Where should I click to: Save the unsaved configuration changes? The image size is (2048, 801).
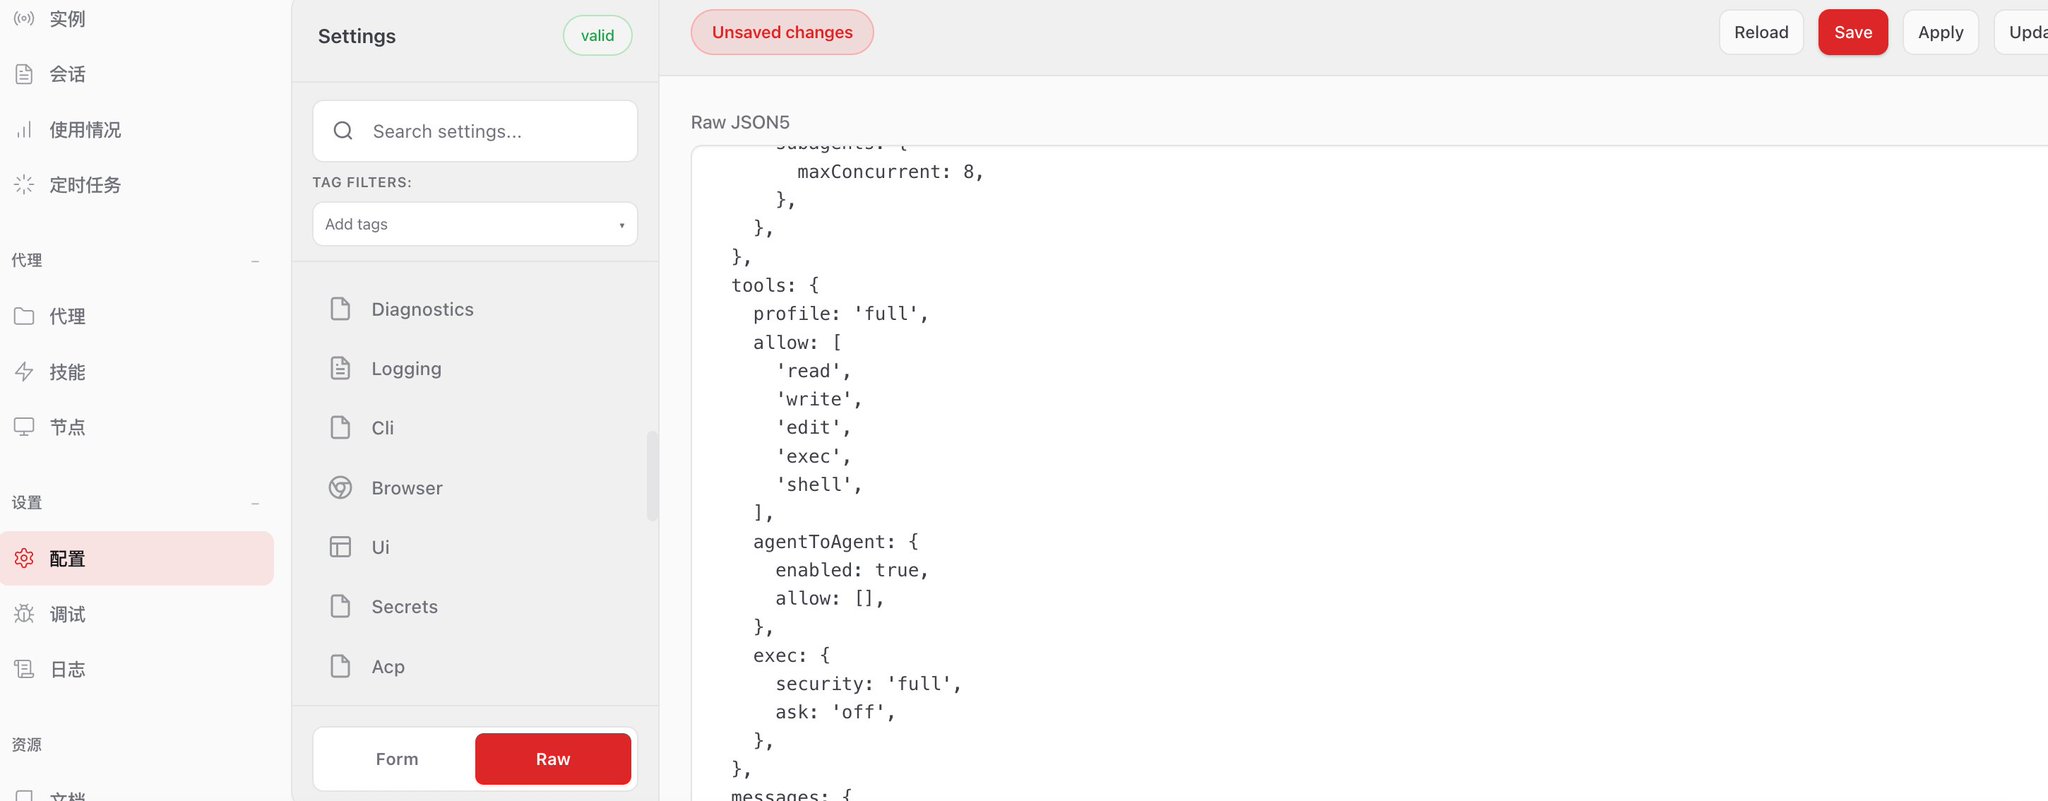pos(1852,32)
